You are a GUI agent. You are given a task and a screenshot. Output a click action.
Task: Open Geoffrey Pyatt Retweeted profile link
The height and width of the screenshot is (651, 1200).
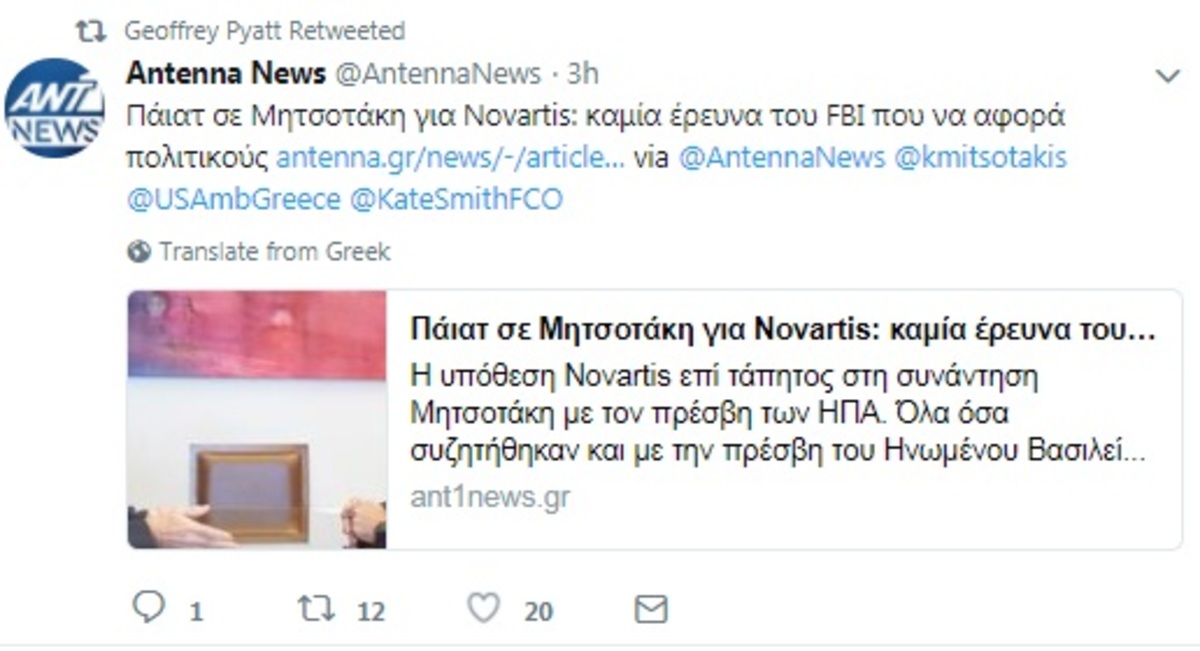[264, 31]
